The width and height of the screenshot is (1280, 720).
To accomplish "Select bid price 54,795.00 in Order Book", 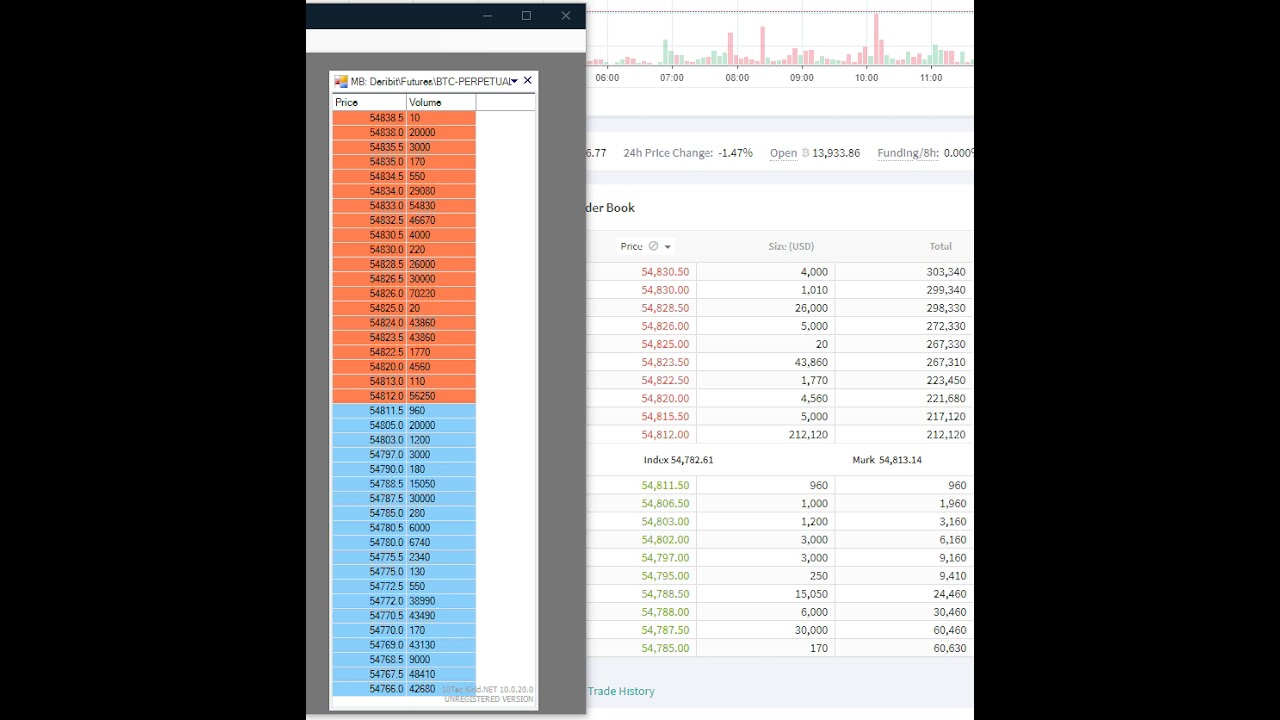I will tap(665, 576).
